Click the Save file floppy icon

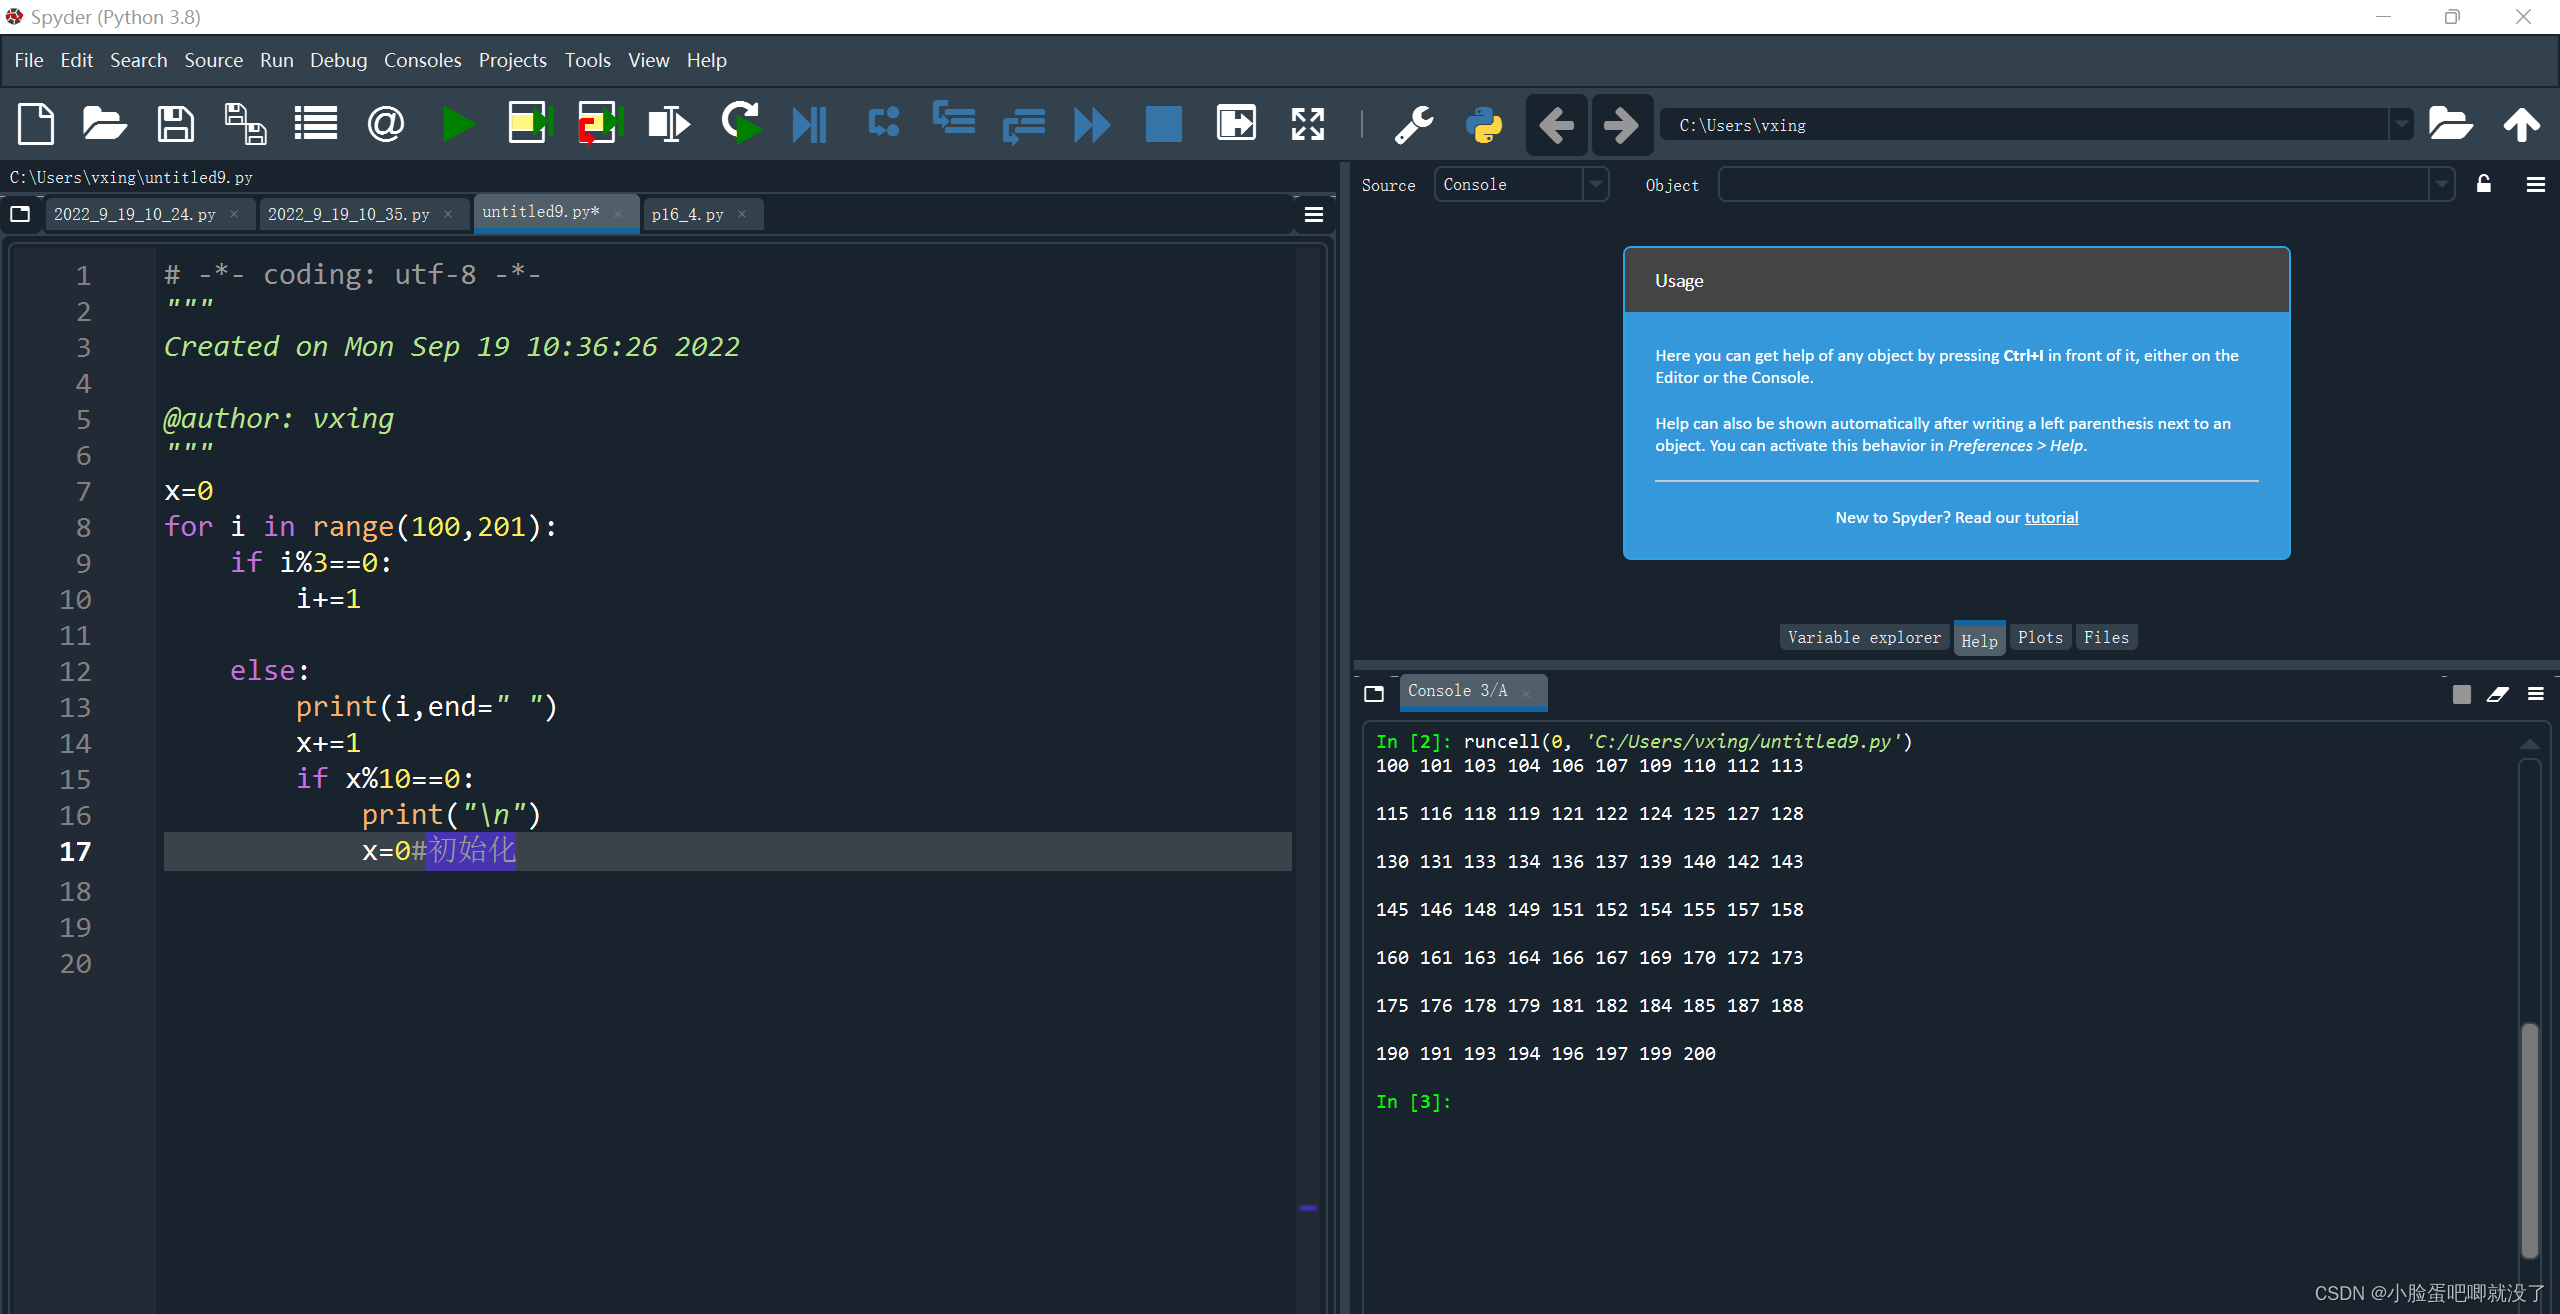[176, 125]
